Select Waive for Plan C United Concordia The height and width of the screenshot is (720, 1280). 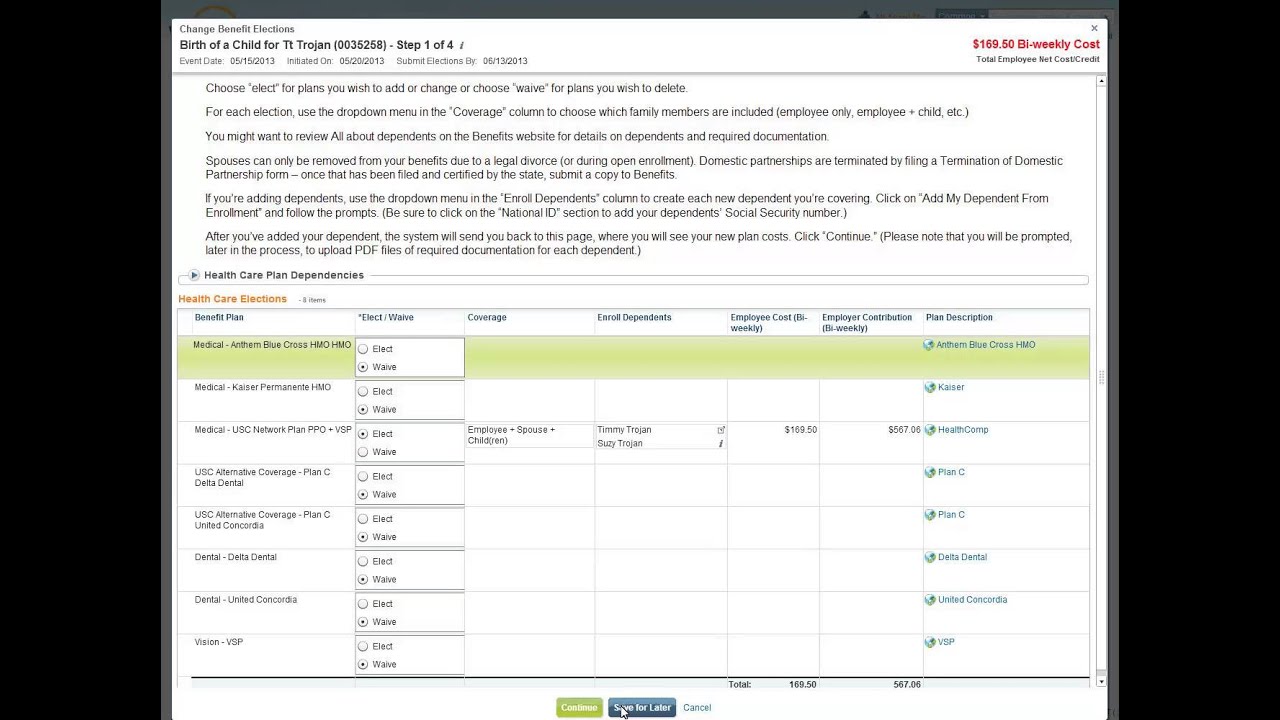pos(363,537)
